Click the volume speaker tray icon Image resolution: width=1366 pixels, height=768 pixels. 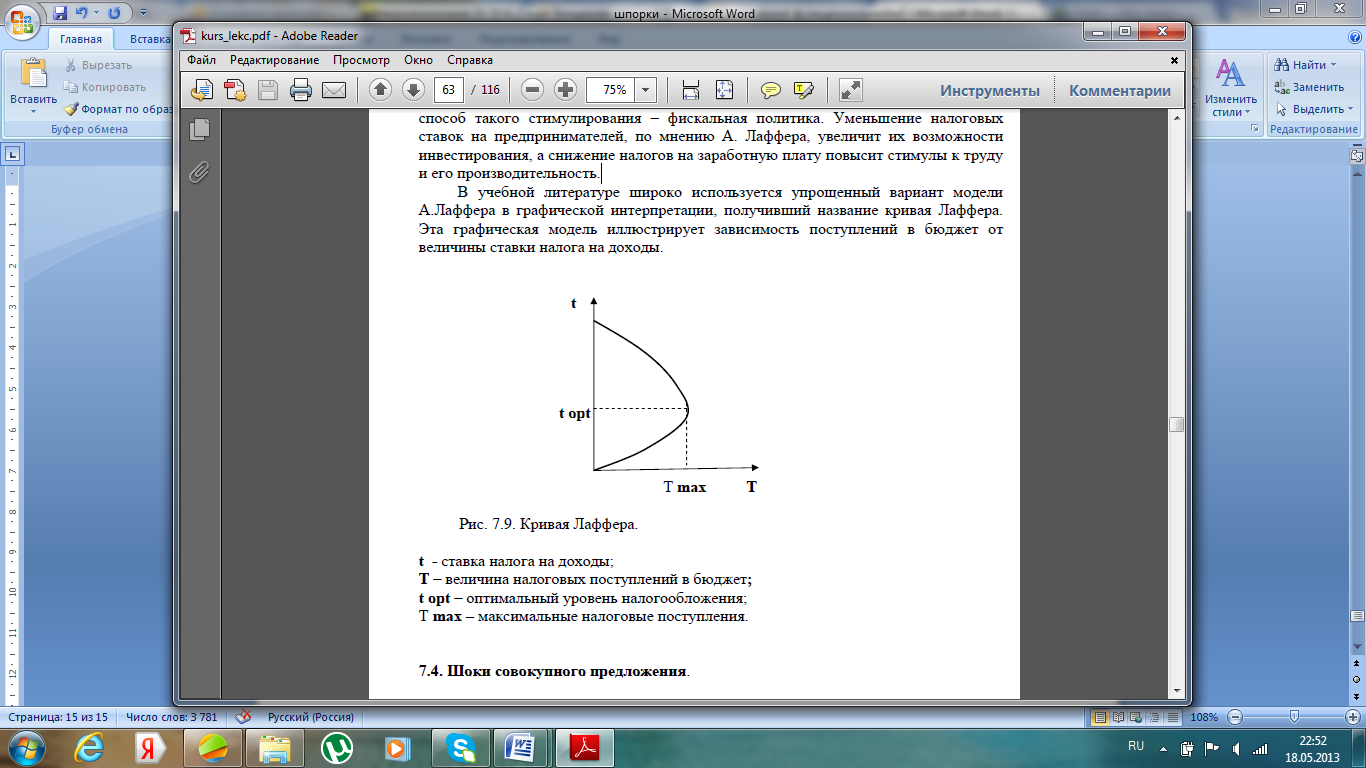pyautogui.click(x=1235, y=747)
